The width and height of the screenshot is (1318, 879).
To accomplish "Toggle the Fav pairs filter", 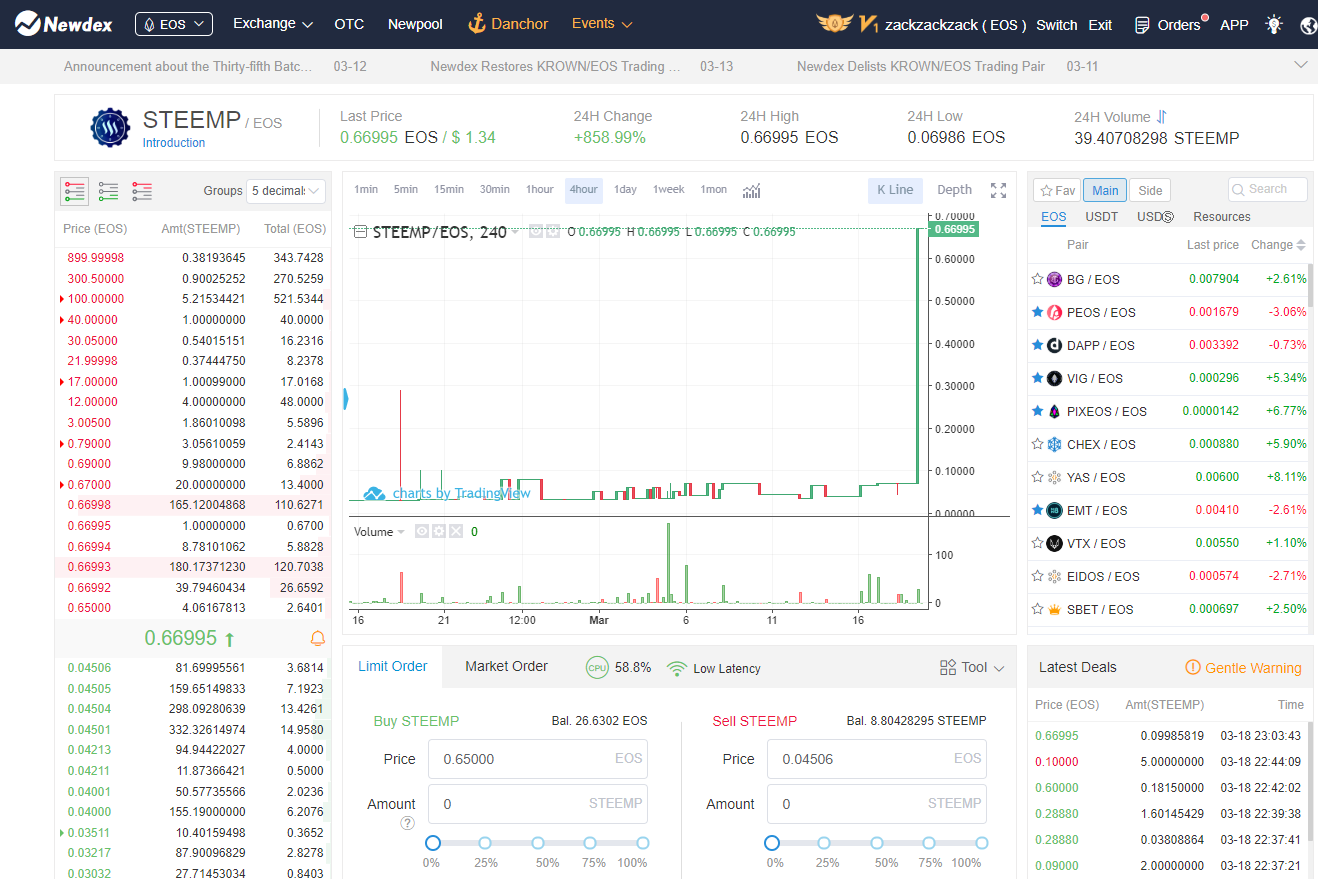I will [1057, 190].
